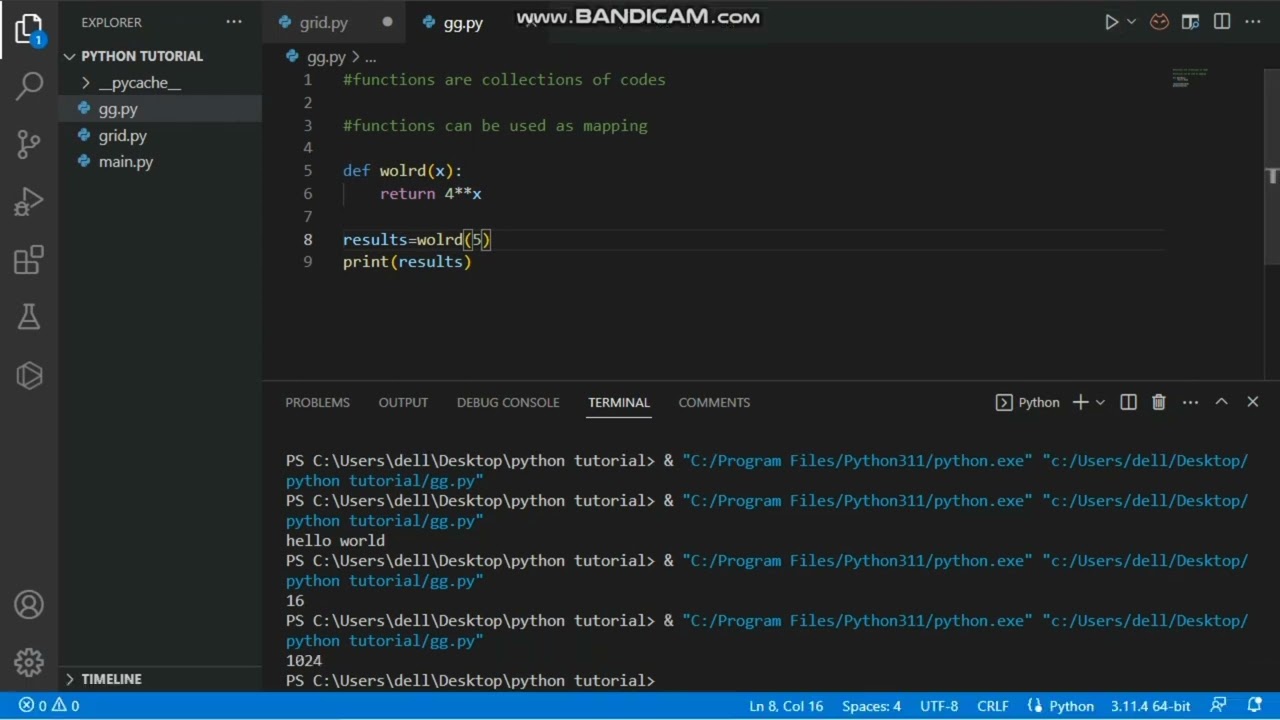The width and height of the screenshot is (1280, 720).
Task: Click the editor layout icon with magnifier
Action: [1190, 22]
